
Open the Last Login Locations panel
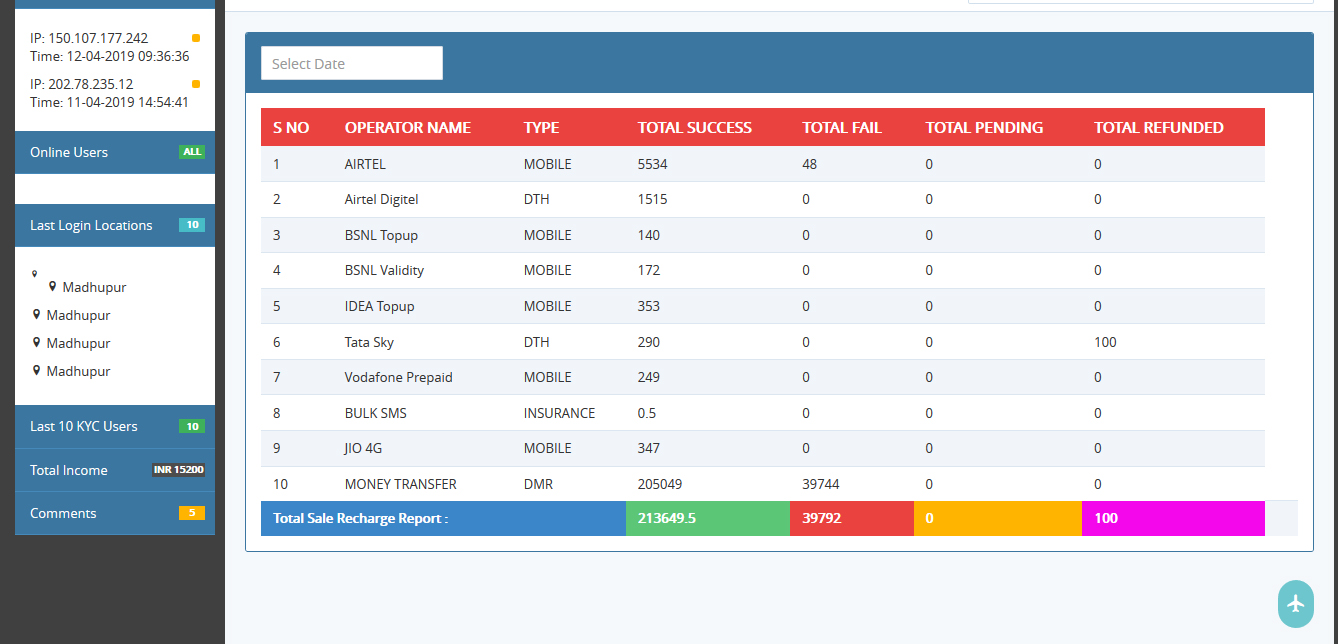coord(115,225)
